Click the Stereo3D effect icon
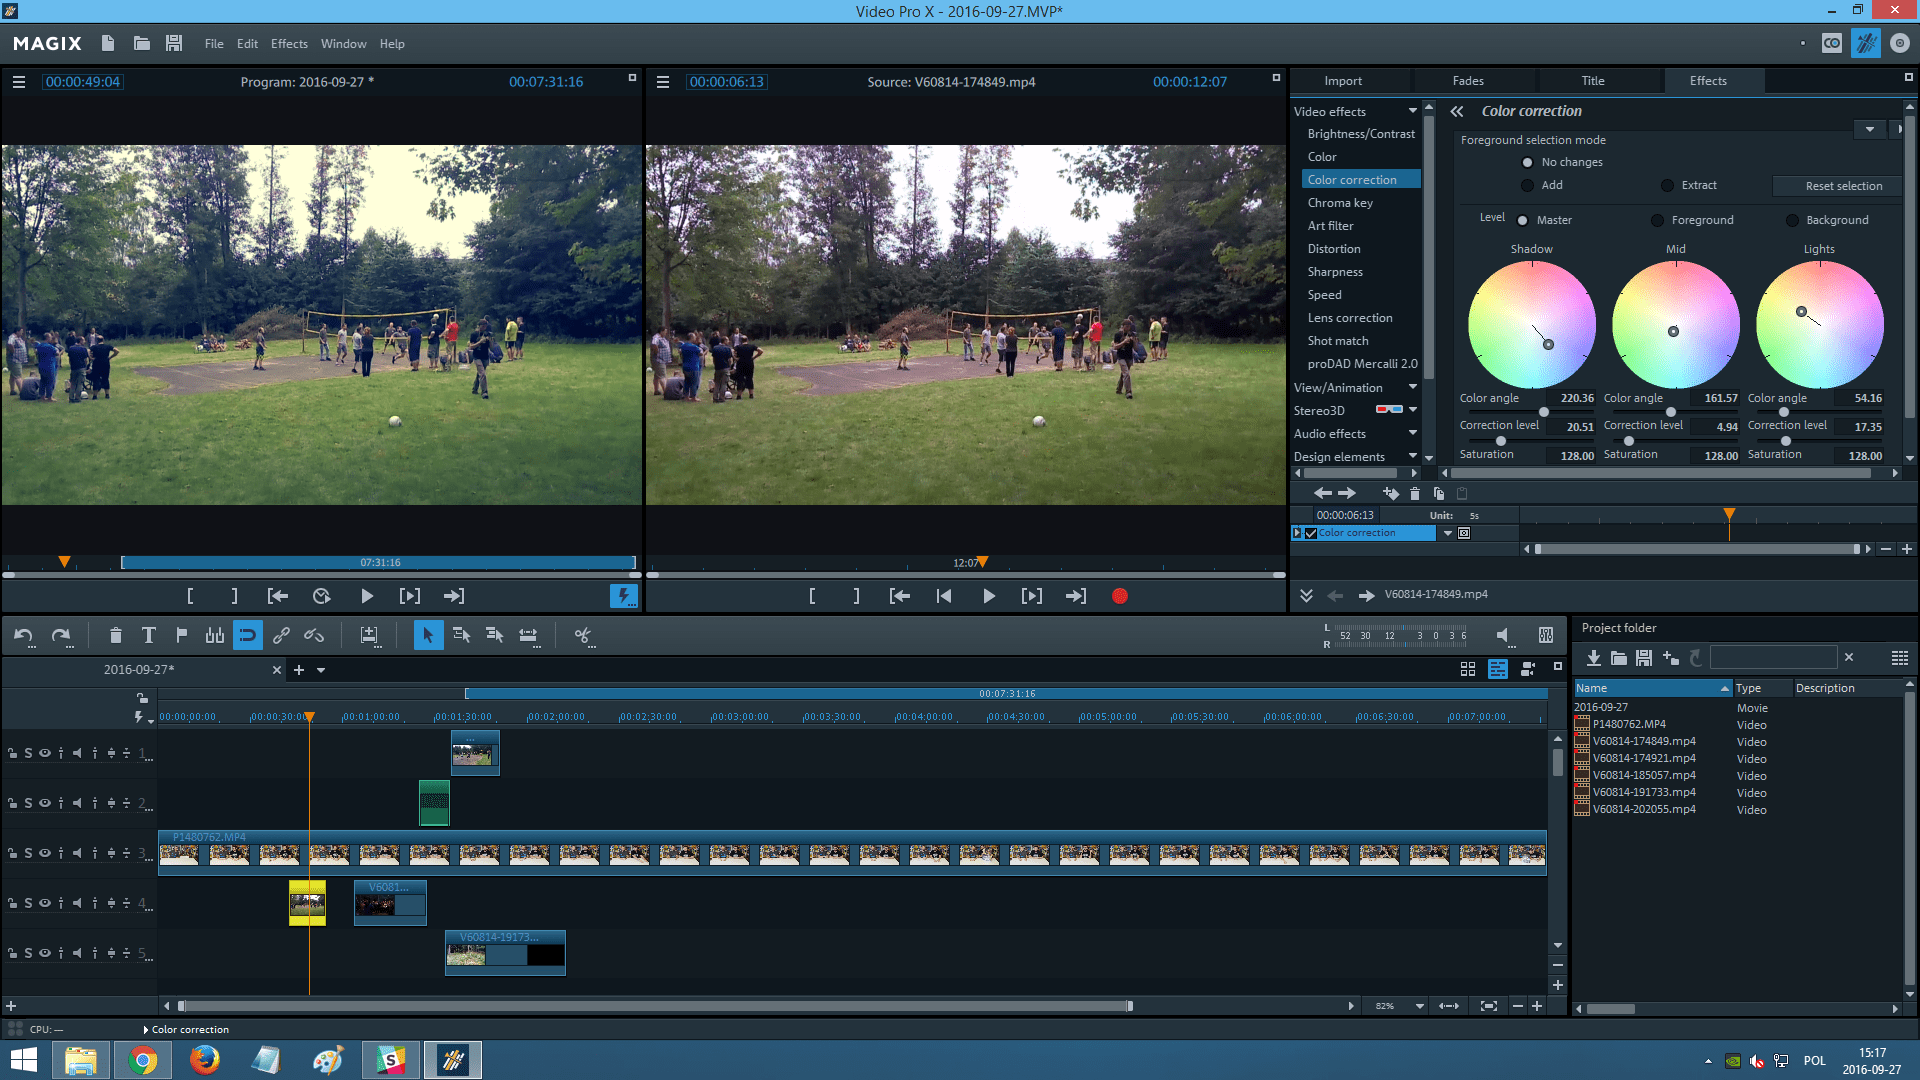 (x=1389, y=409)
